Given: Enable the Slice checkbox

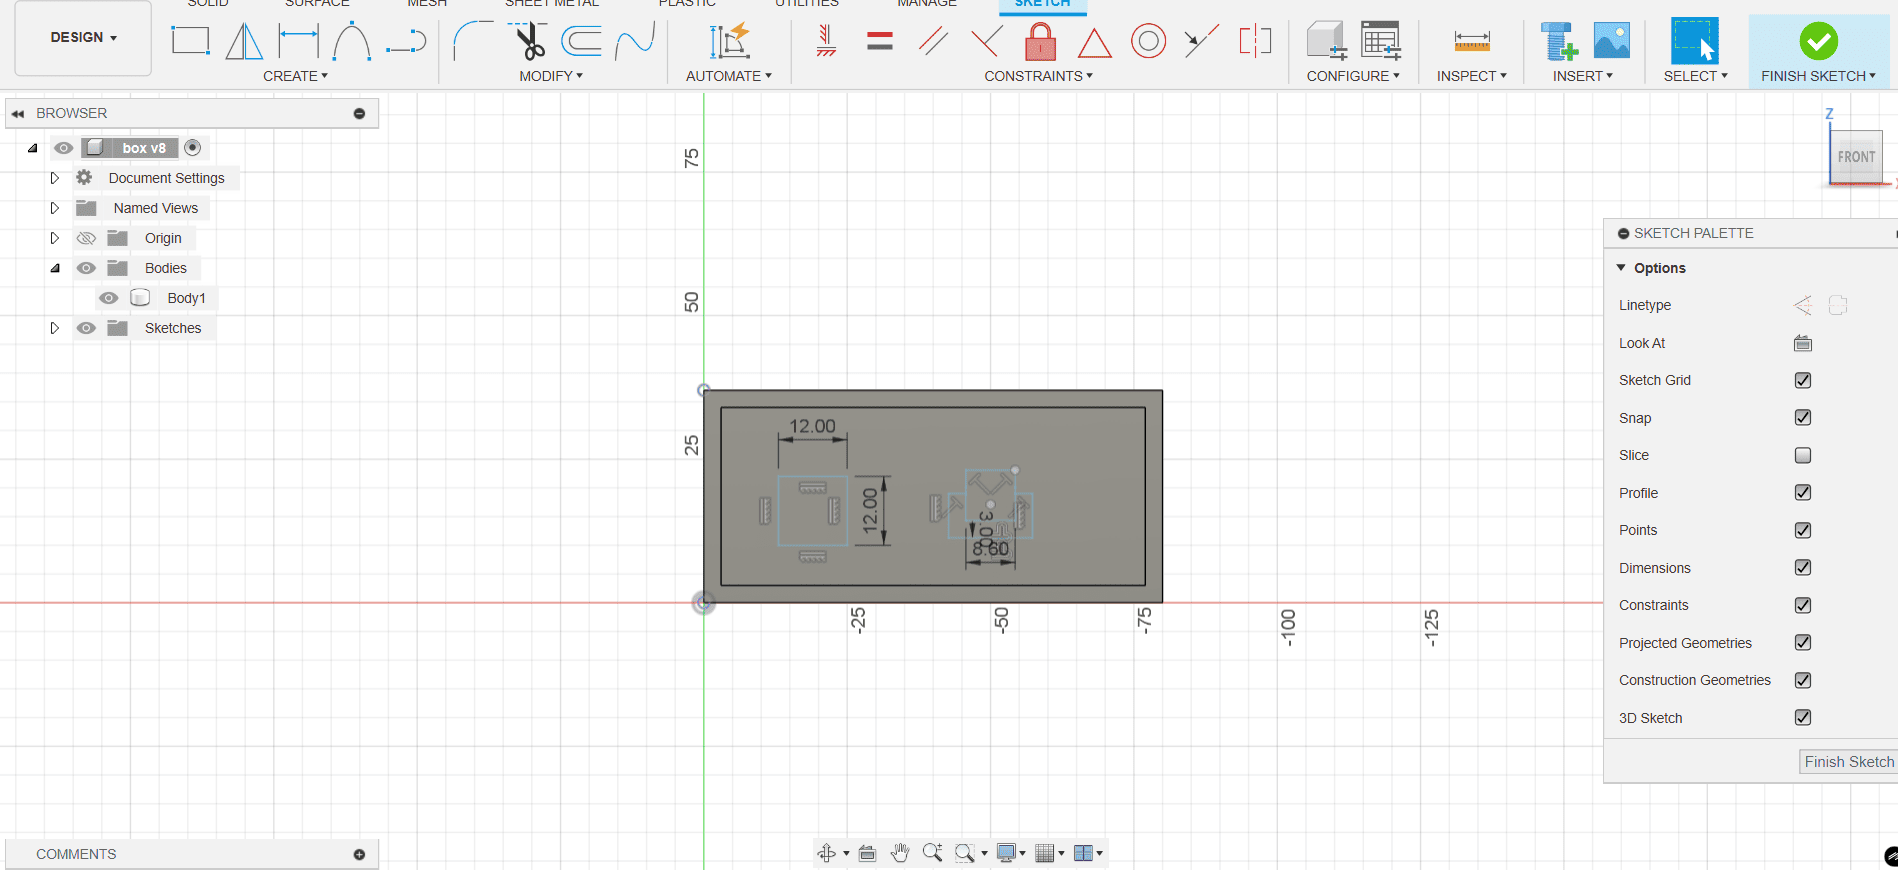Looking at the screenshot, I should [x=1803, y=455].
